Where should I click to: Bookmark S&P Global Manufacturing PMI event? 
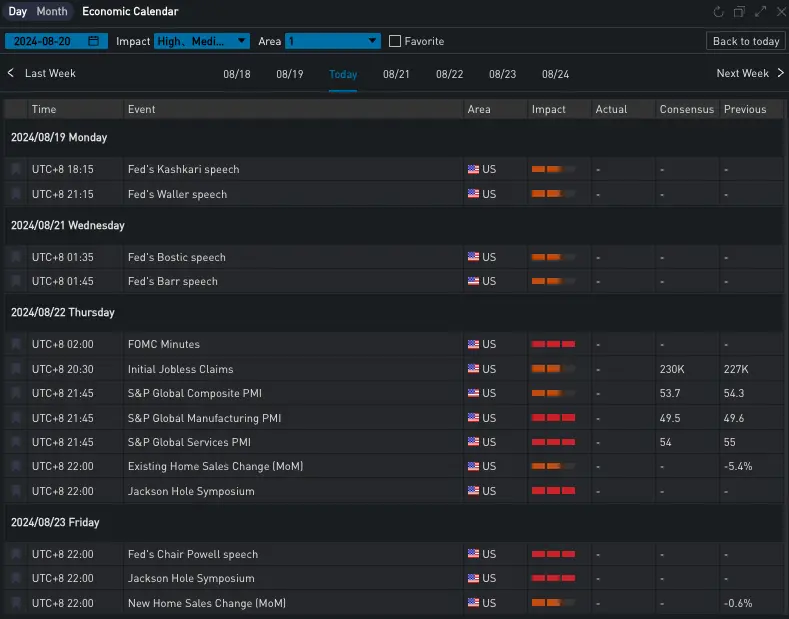click(x=16, y=418)
